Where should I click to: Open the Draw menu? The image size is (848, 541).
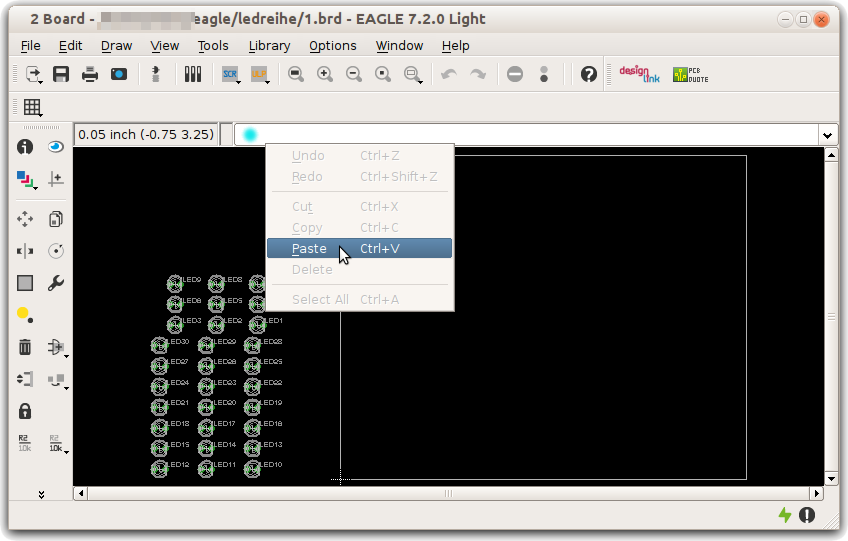[x=116, y=46]
